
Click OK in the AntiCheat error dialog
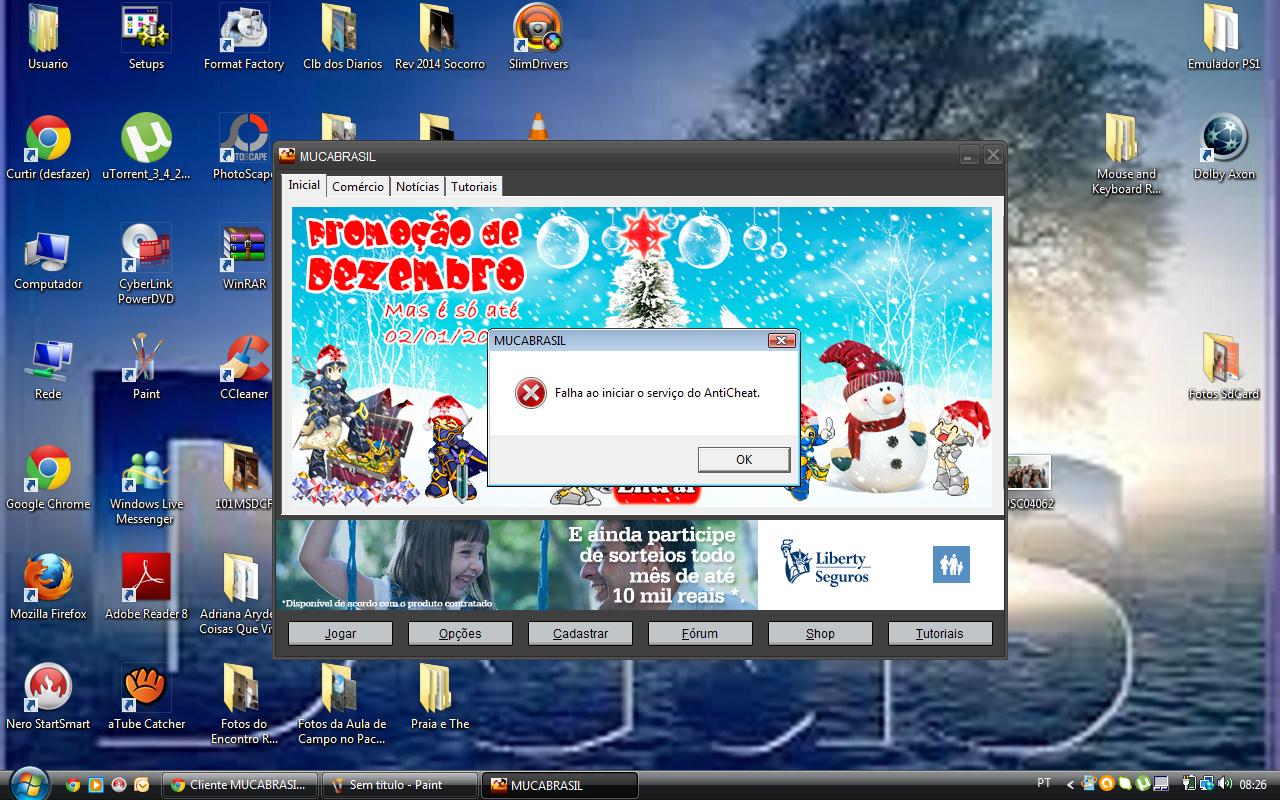743,459
